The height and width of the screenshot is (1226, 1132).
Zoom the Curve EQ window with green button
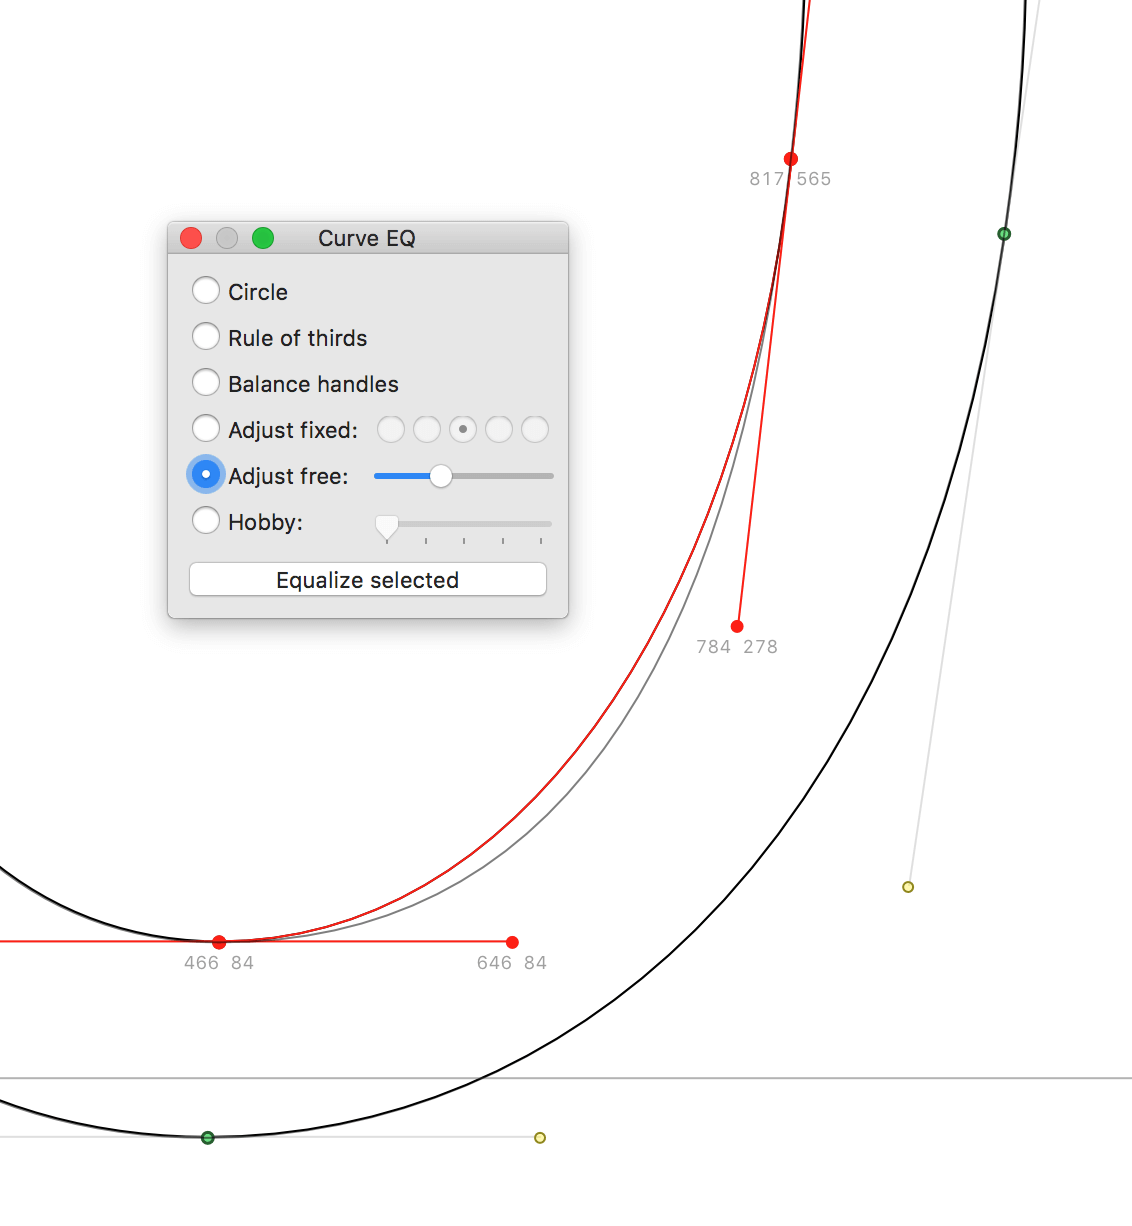(263, 238)
